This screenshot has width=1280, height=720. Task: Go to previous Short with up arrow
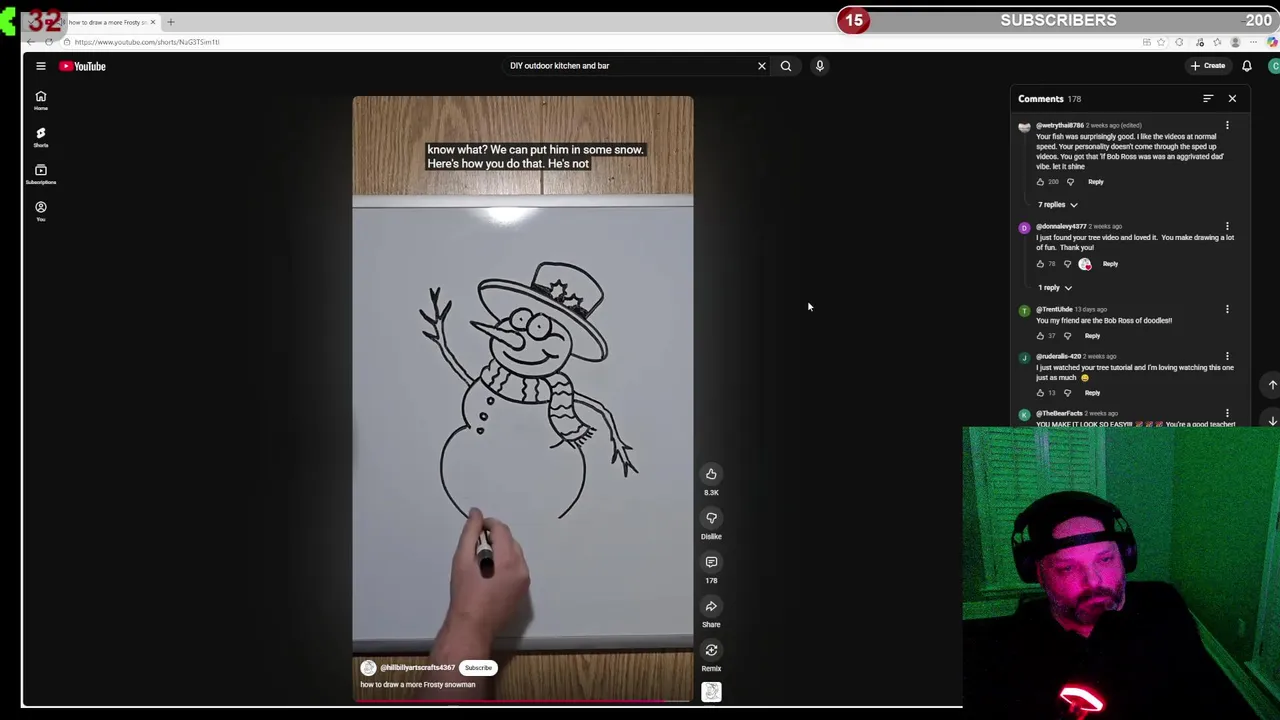pos(1272,385)
